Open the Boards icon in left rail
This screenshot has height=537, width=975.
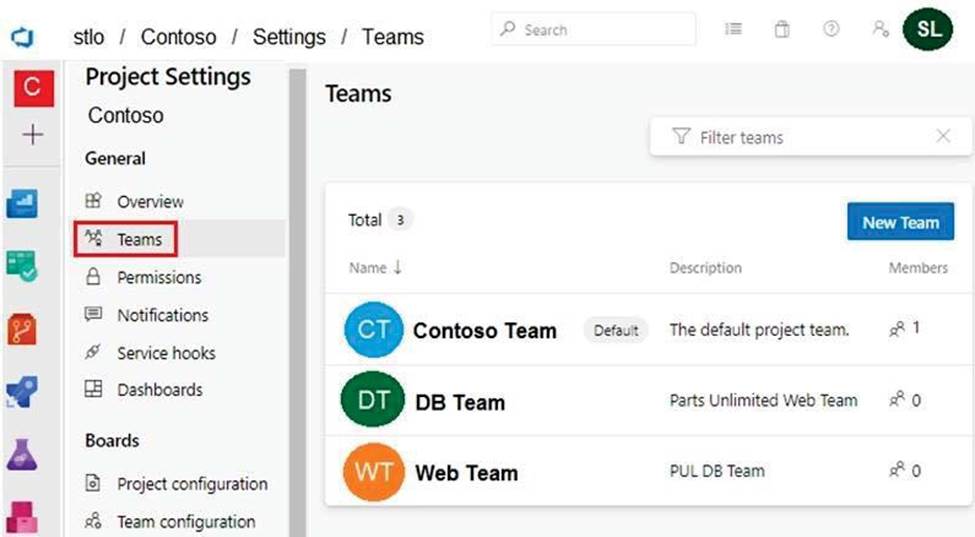point(22,266)
